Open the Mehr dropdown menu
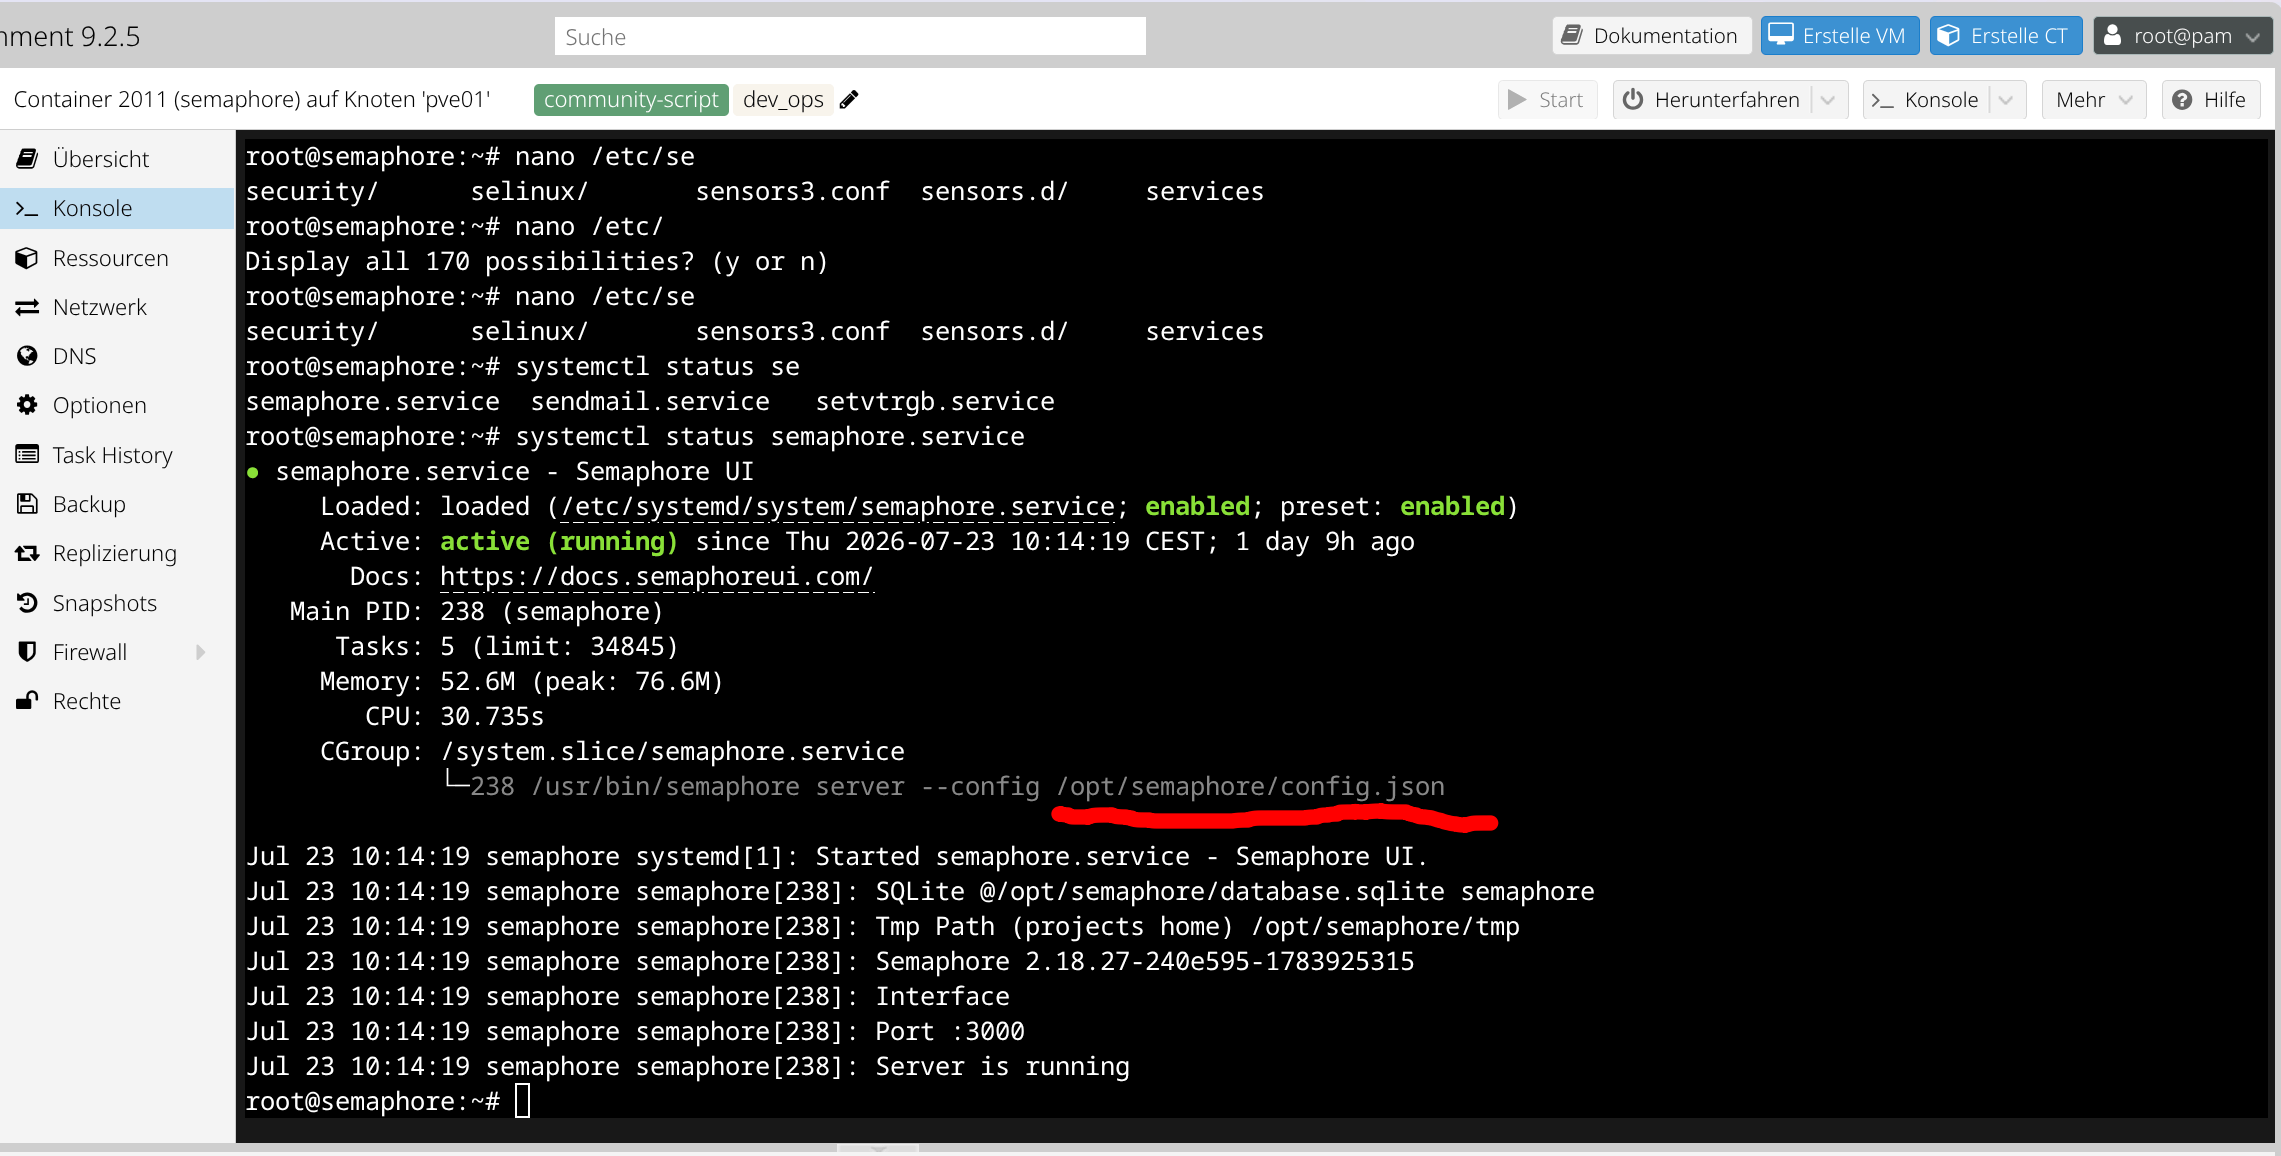The height and width of the screenshot is (1156, 2281). (2094, 99)
